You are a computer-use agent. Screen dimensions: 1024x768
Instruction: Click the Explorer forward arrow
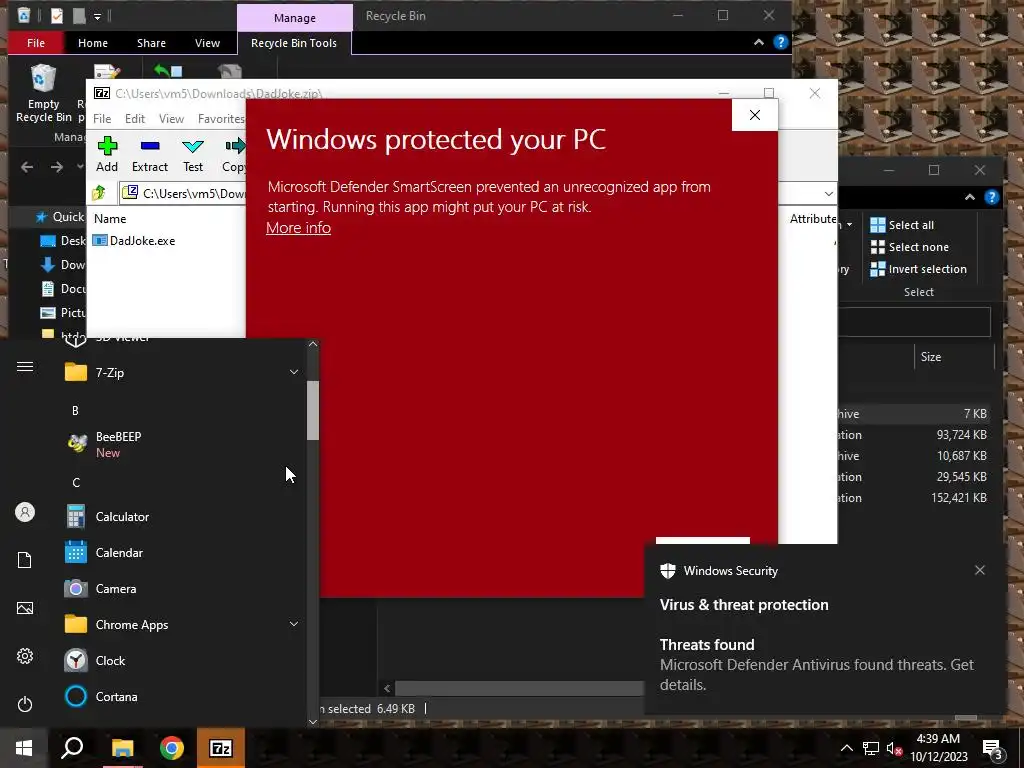57,167
